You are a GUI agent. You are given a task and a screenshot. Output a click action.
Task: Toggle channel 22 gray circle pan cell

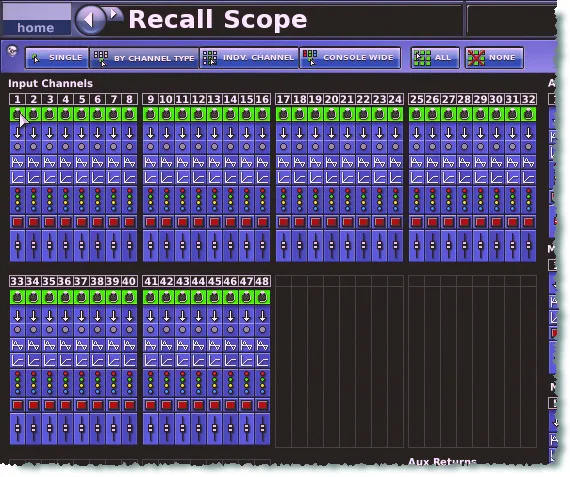coord(364,147)
